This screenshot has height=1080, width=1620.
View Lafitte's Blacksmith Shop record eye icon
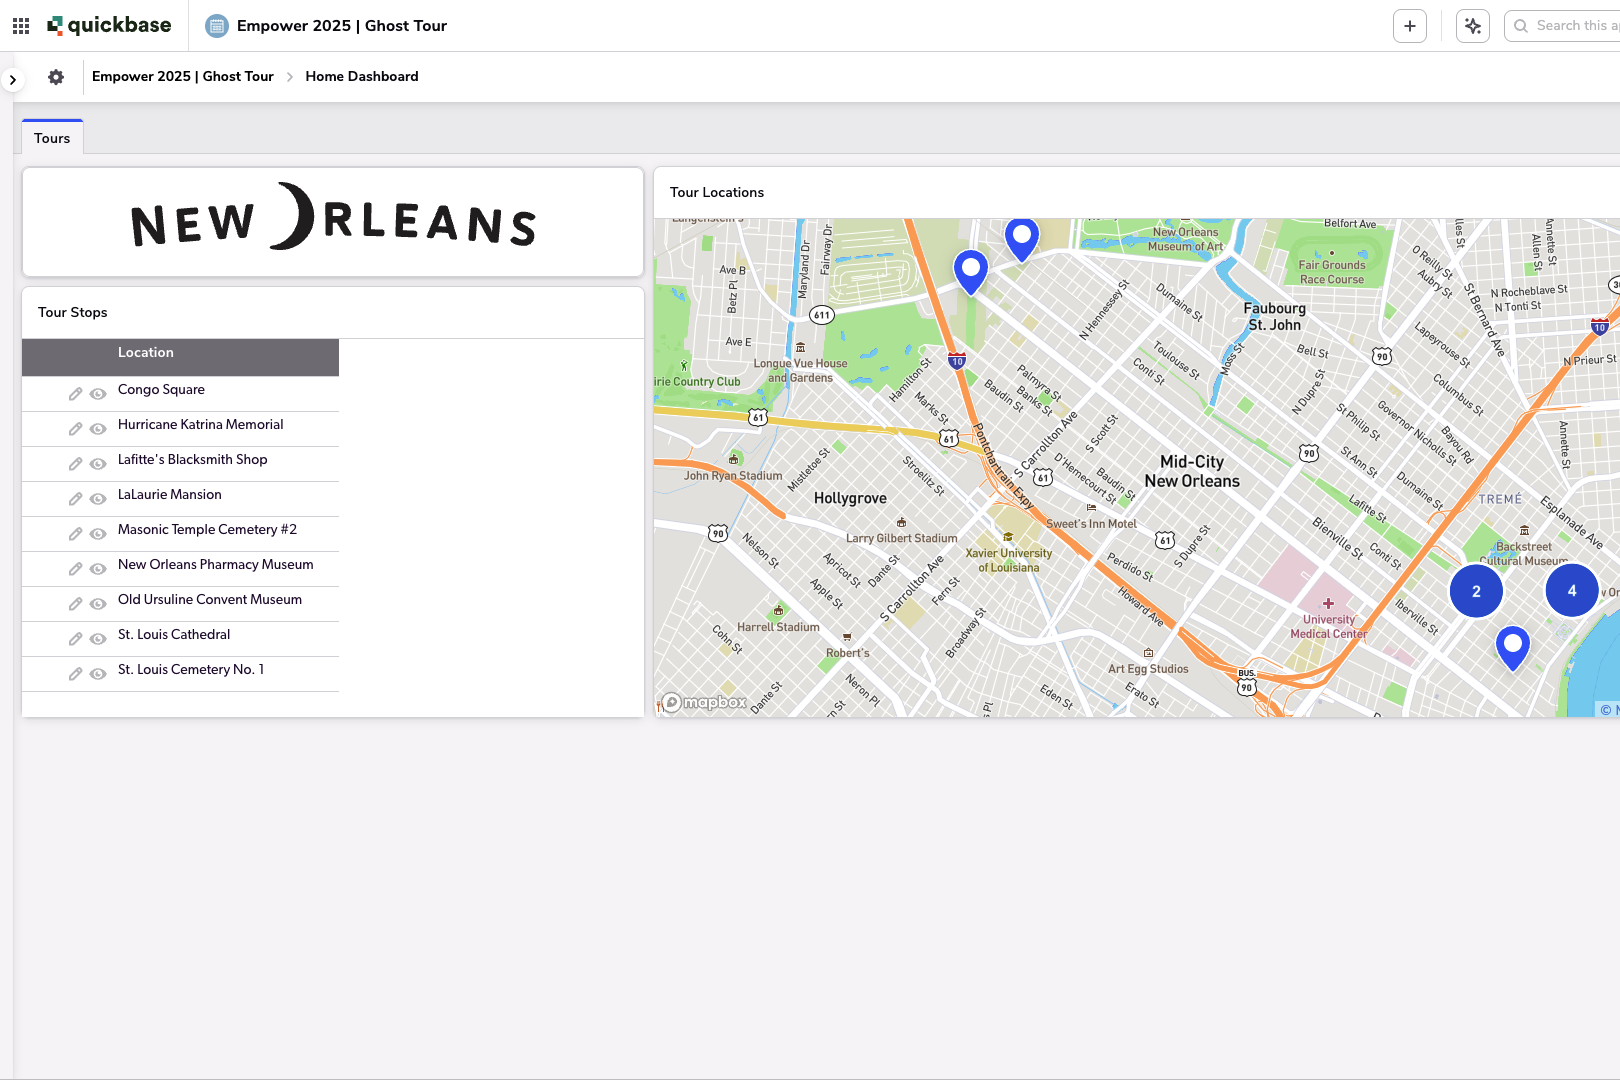[98, 464]
